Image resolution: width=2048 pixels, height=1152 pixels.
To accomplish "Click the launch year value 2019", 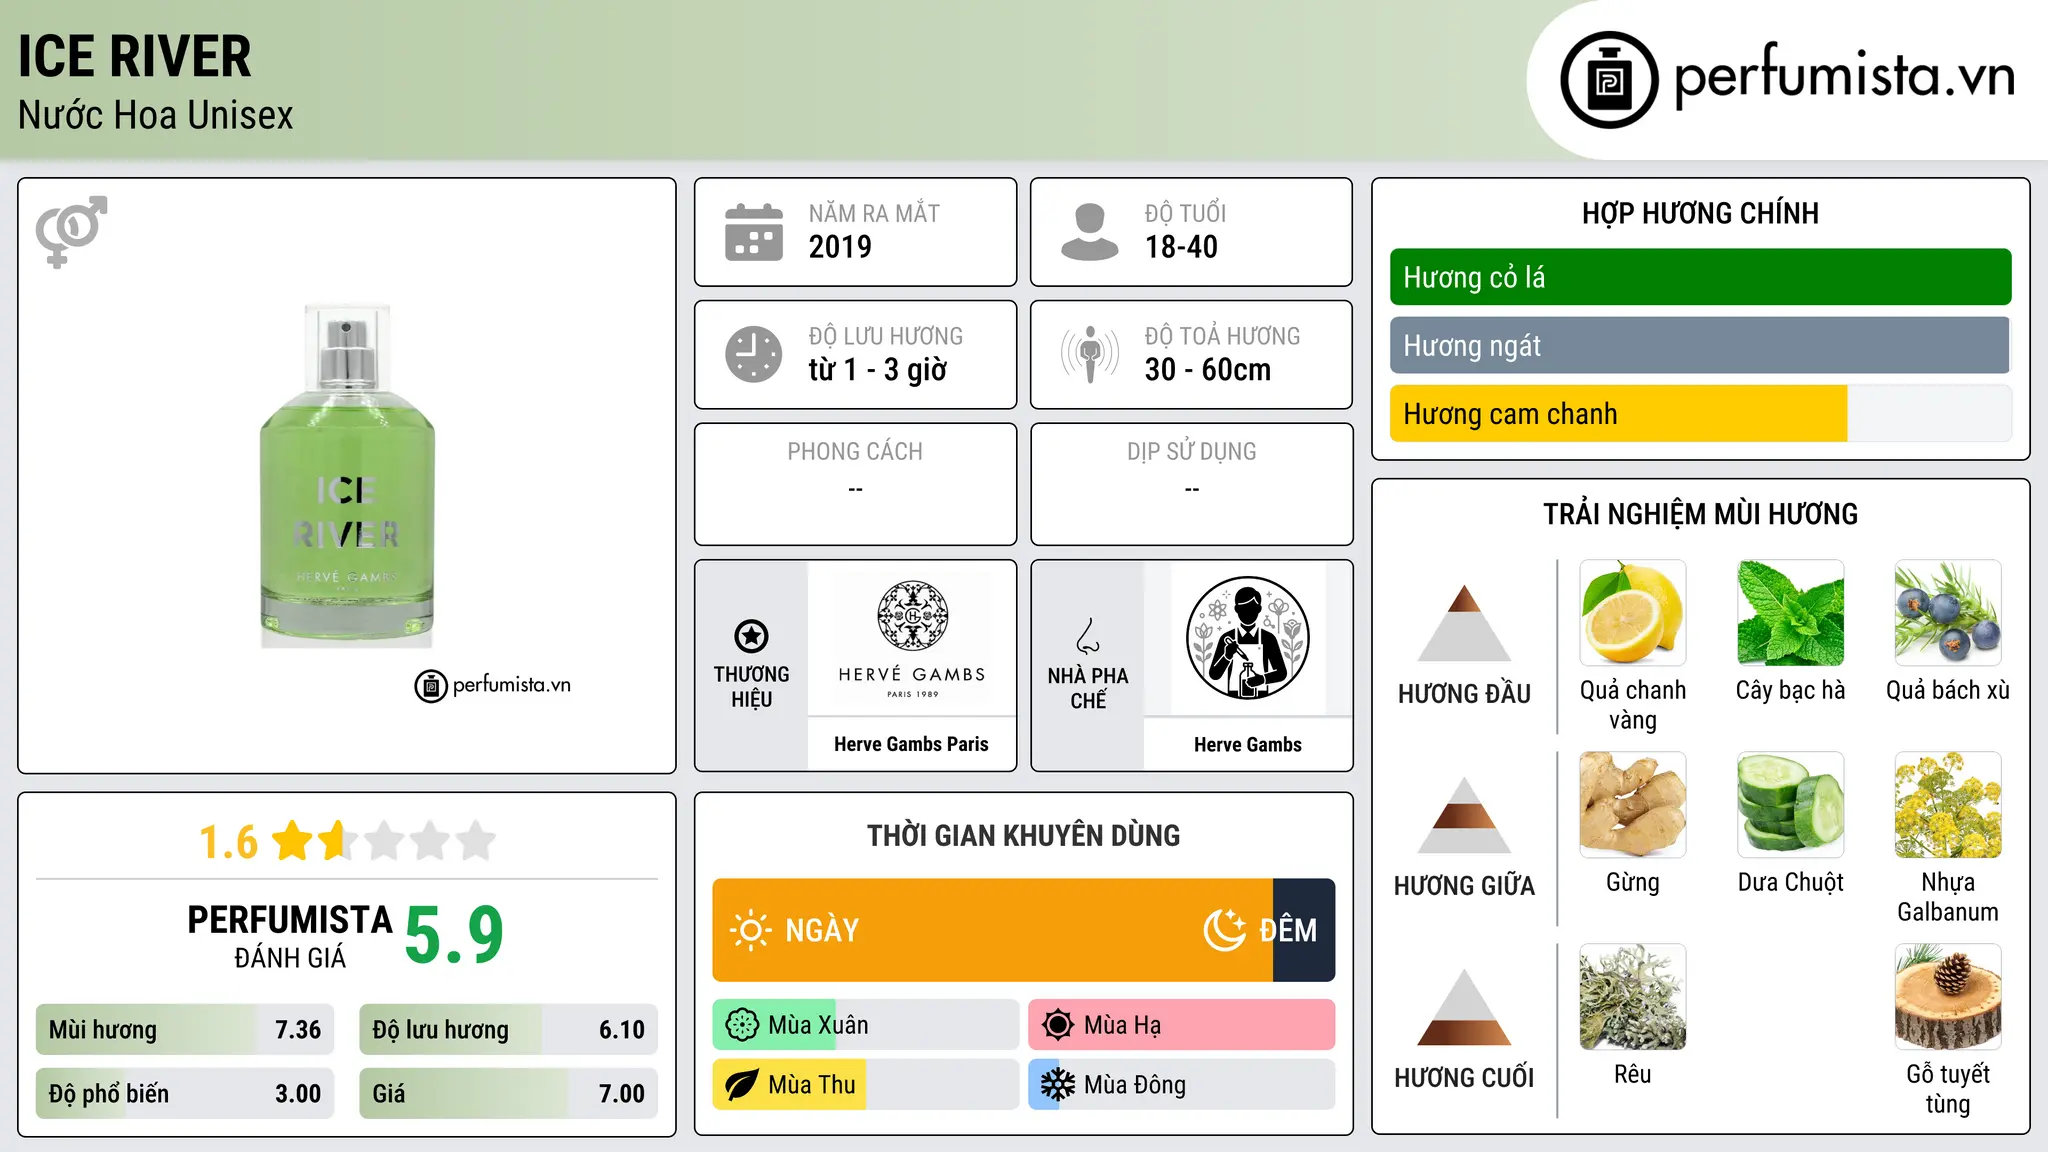I will click(x=840, y=247).
